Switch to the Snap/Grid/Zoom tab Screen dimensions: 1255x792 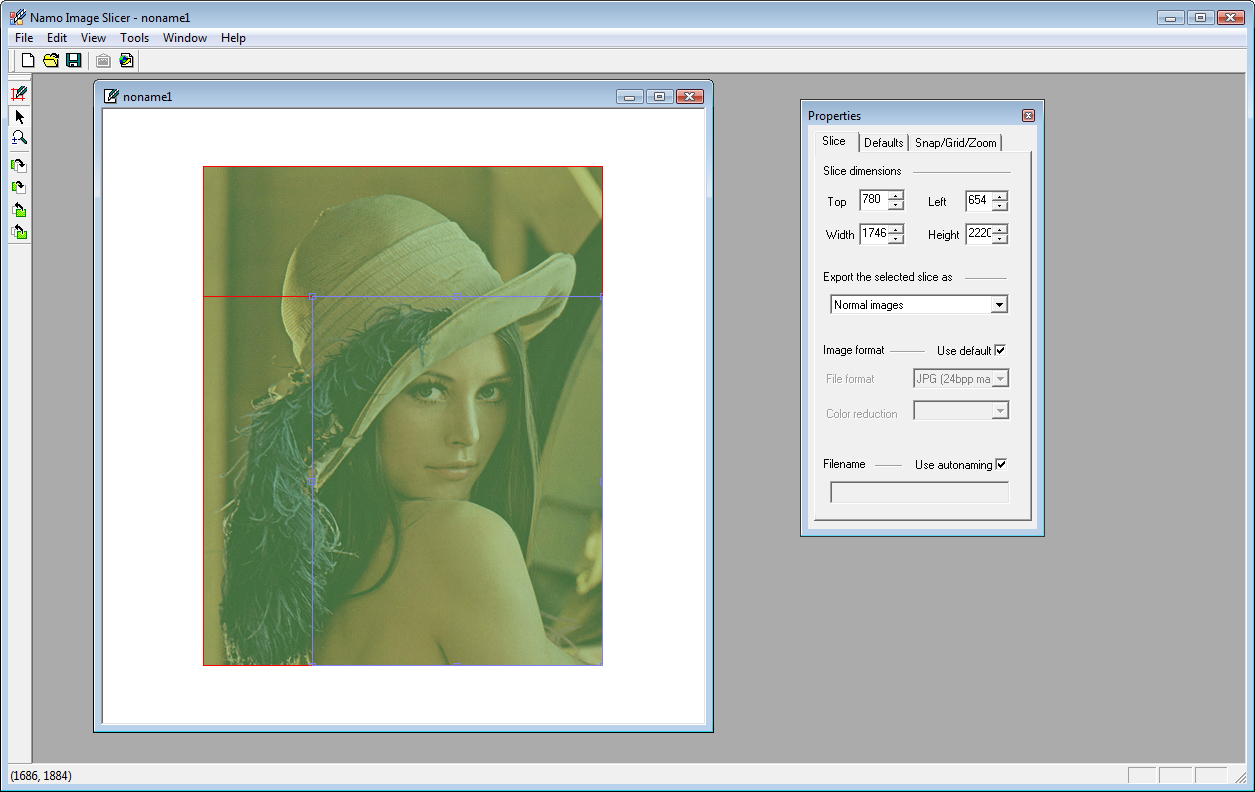point(956,143)
